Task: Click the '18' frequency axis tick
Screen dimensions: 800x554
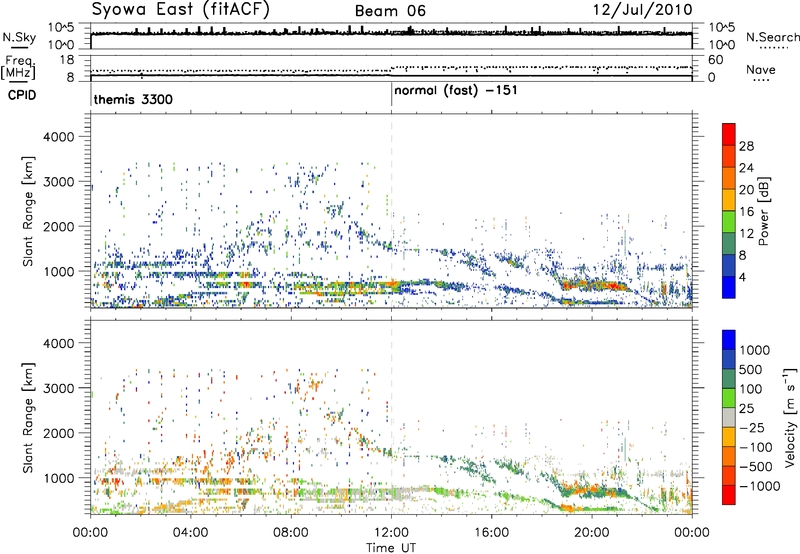Action: [67, 60]
